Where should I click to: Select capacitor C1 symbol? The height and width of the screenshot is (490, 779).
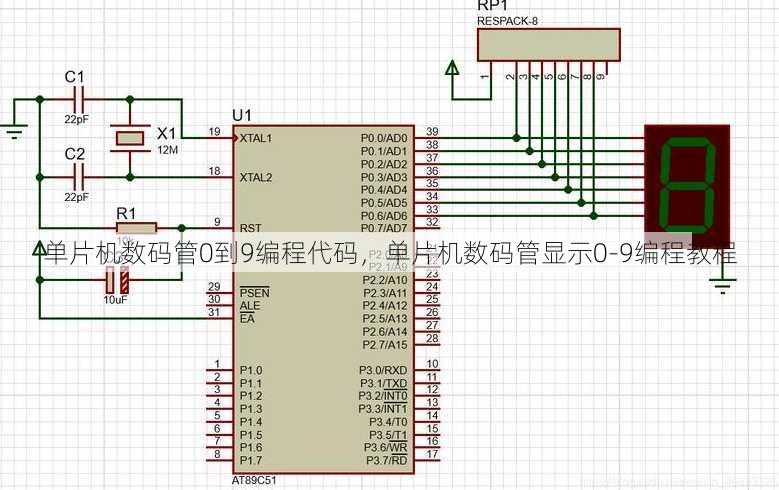tap(79, 99)
